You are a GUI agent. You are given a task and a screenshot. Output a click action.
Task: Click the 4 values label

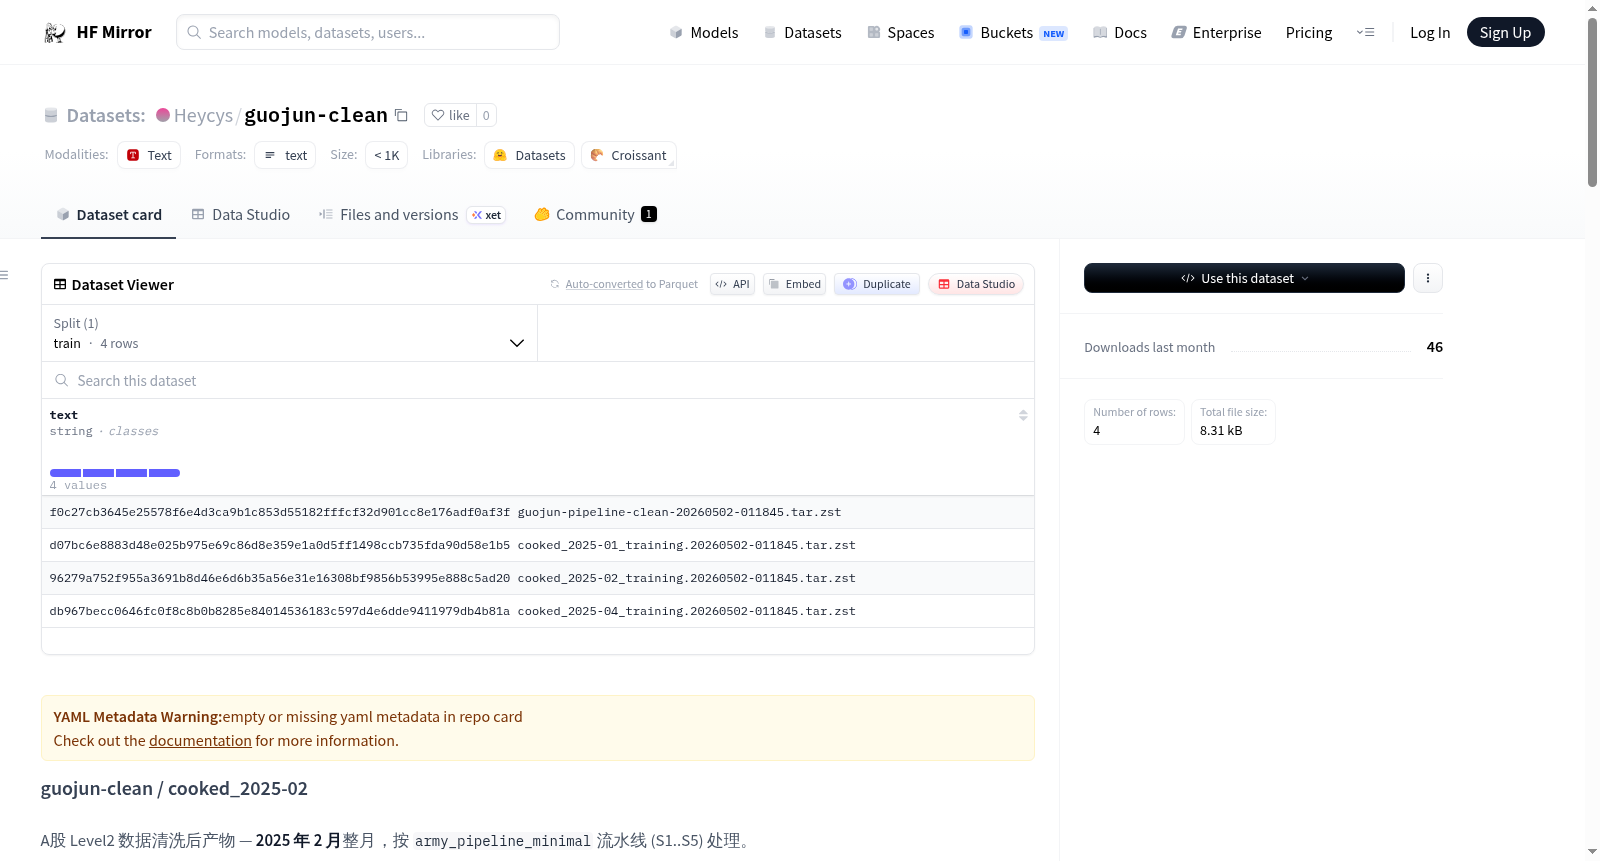(x=78, y=485)
